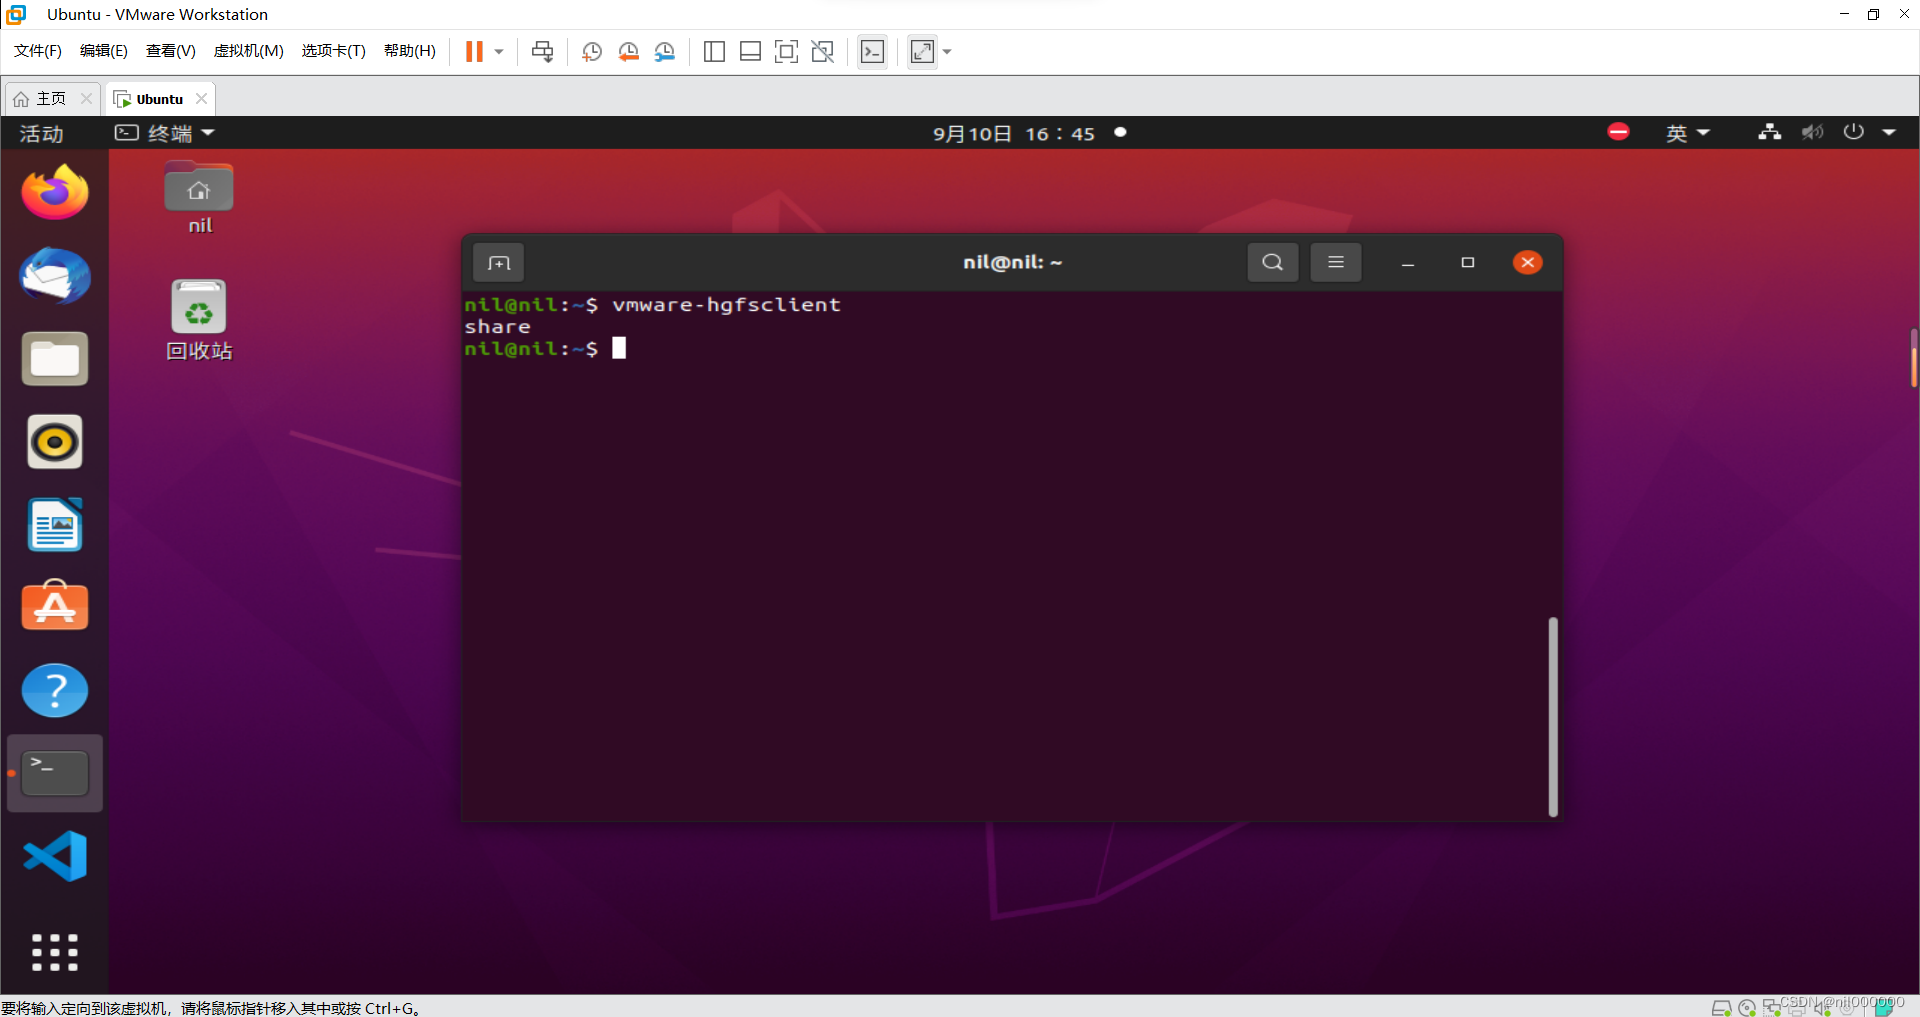Close the Ubuntu tab
Image resolution: width=1920 pixels, height=1017 pixels.
click(201, 98)
